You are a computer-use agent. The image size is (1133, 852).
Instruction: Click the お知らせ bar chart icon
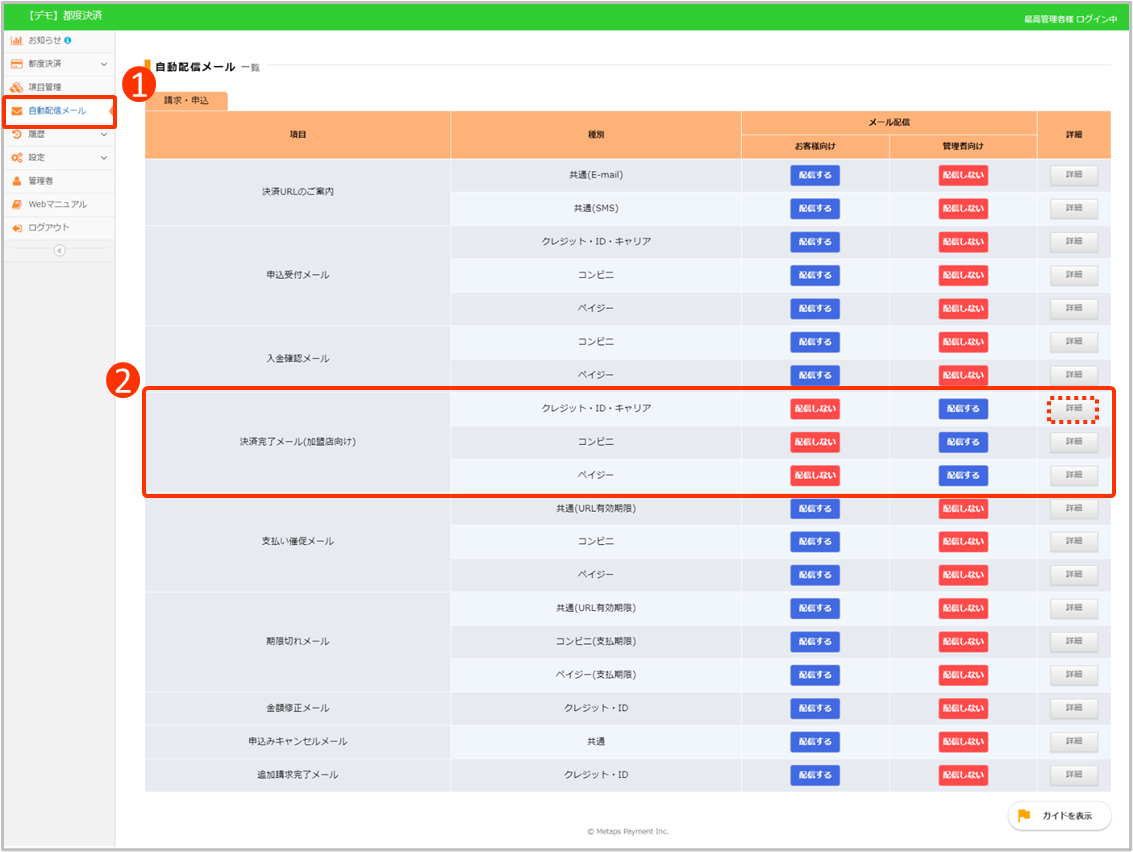click(x=16, y=40)
